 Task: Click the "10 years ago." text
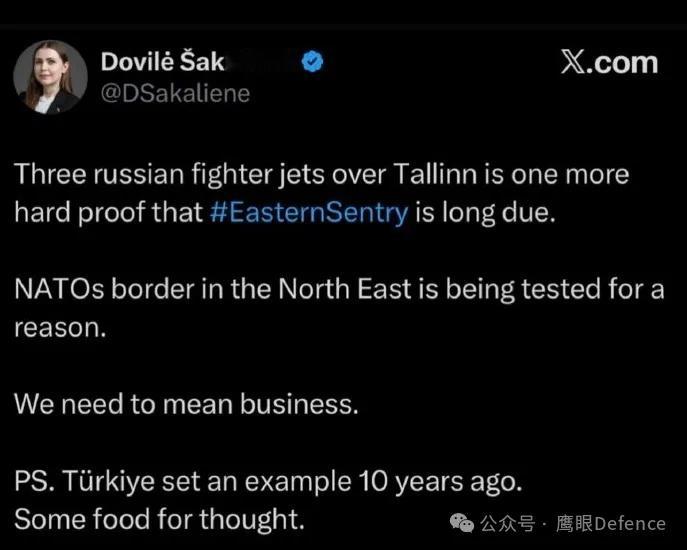tap(440, 482)
